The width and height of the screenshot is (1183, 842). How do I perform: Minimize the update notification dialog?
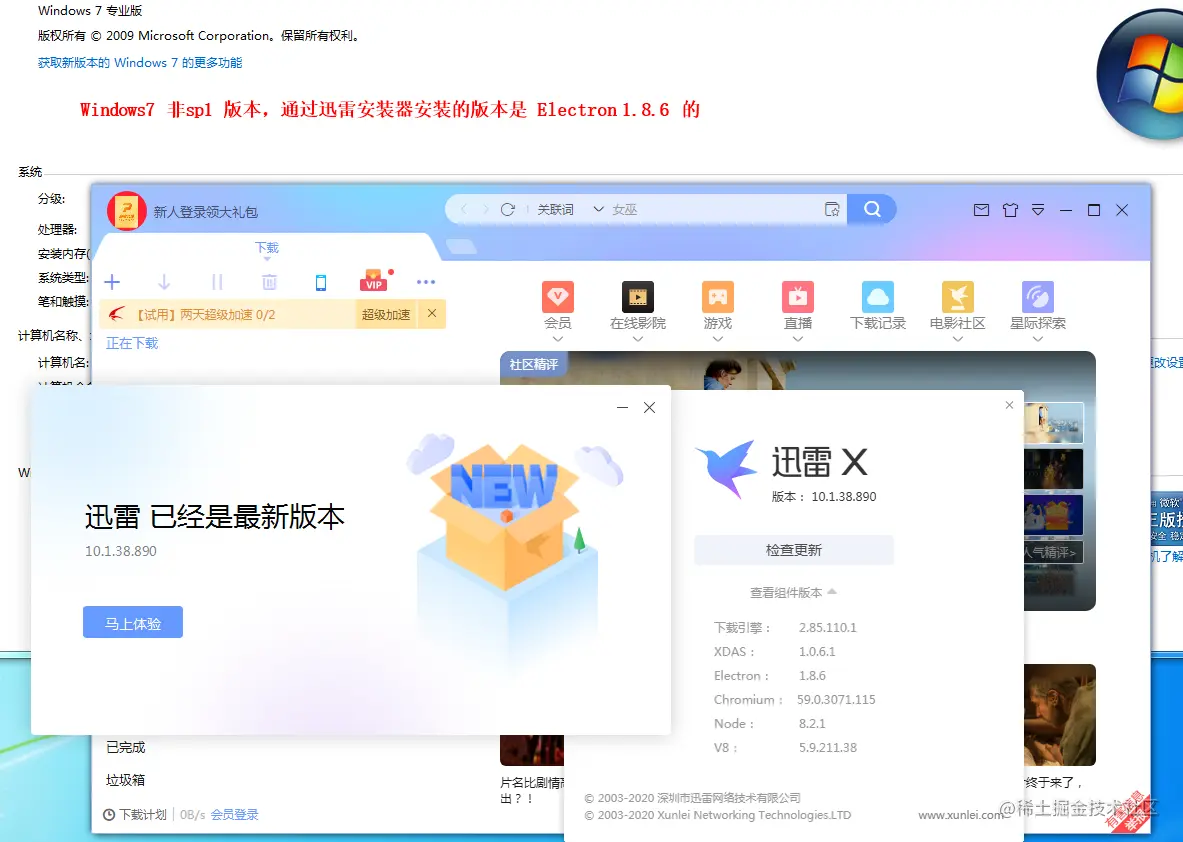tap(622, 407)
